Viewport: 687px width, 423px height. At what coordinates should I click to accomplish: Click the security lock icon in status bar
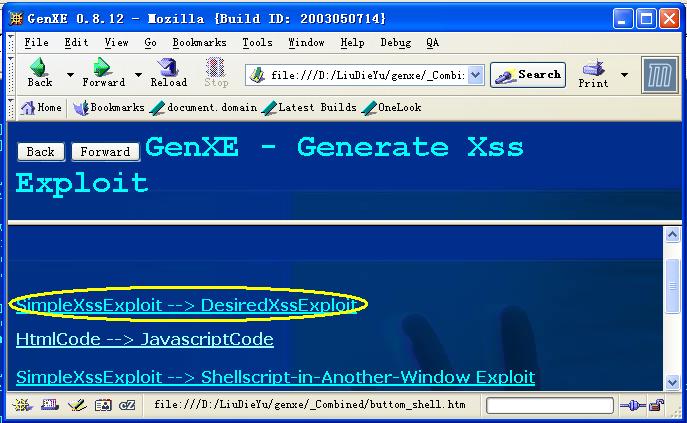[x=657, y=405]
